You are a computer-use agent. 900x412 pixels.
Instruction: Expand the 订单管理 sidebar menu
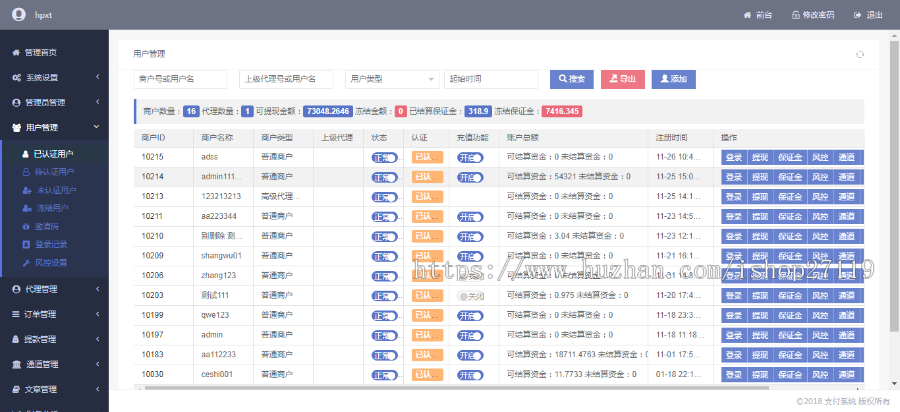coord(55,314)
